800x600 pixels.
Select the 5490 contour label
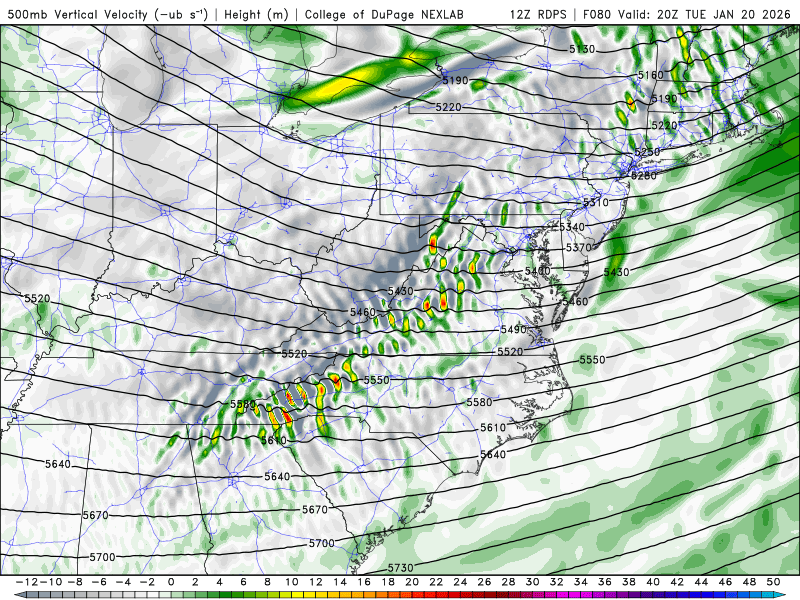pyautogui.click(x=513, y=330)
